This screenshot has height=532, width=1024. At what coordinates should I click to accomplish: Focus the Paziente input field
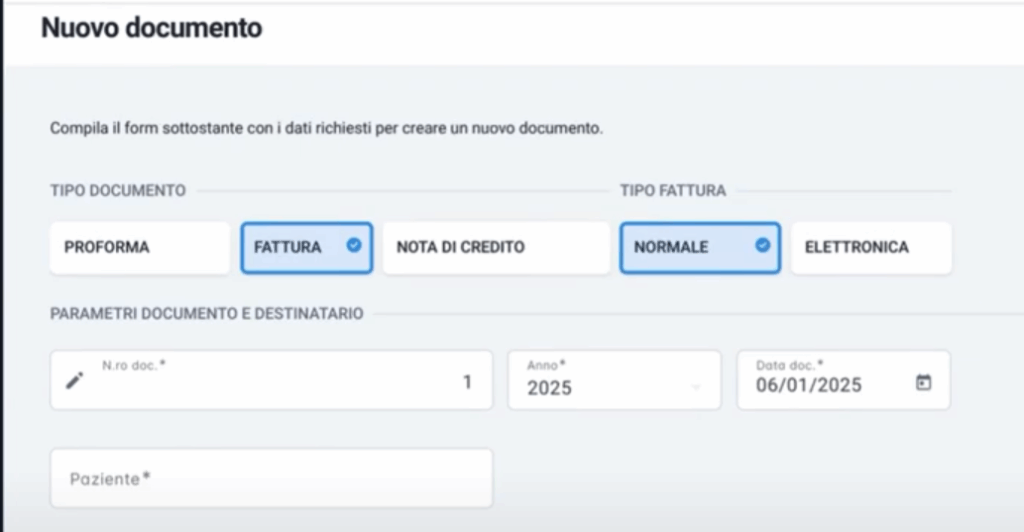click(271, 478)
